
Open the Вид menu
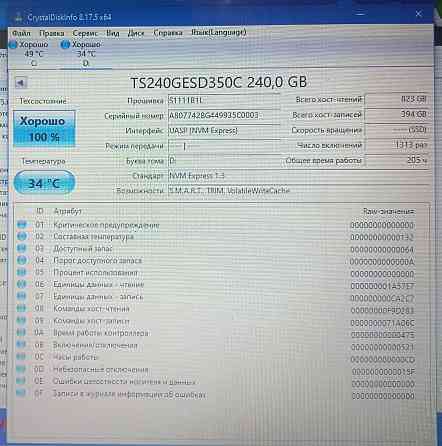click(x=113, y=33)
